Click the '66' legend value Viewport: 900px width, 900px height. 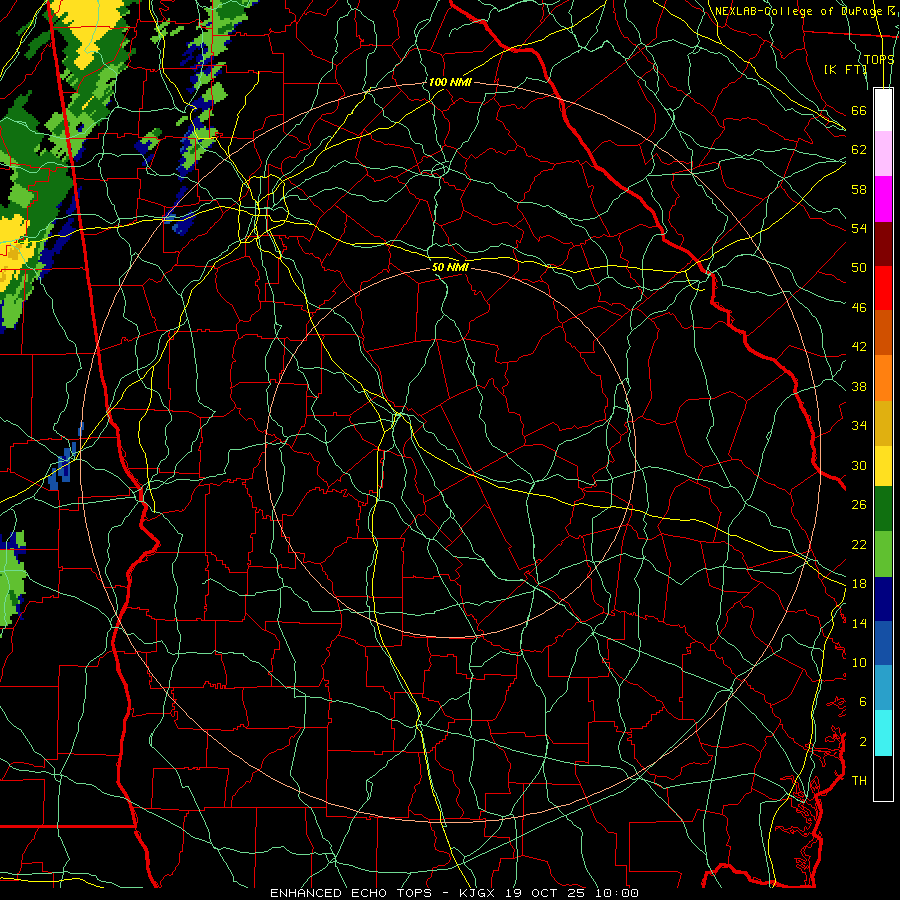pos(859,110)
